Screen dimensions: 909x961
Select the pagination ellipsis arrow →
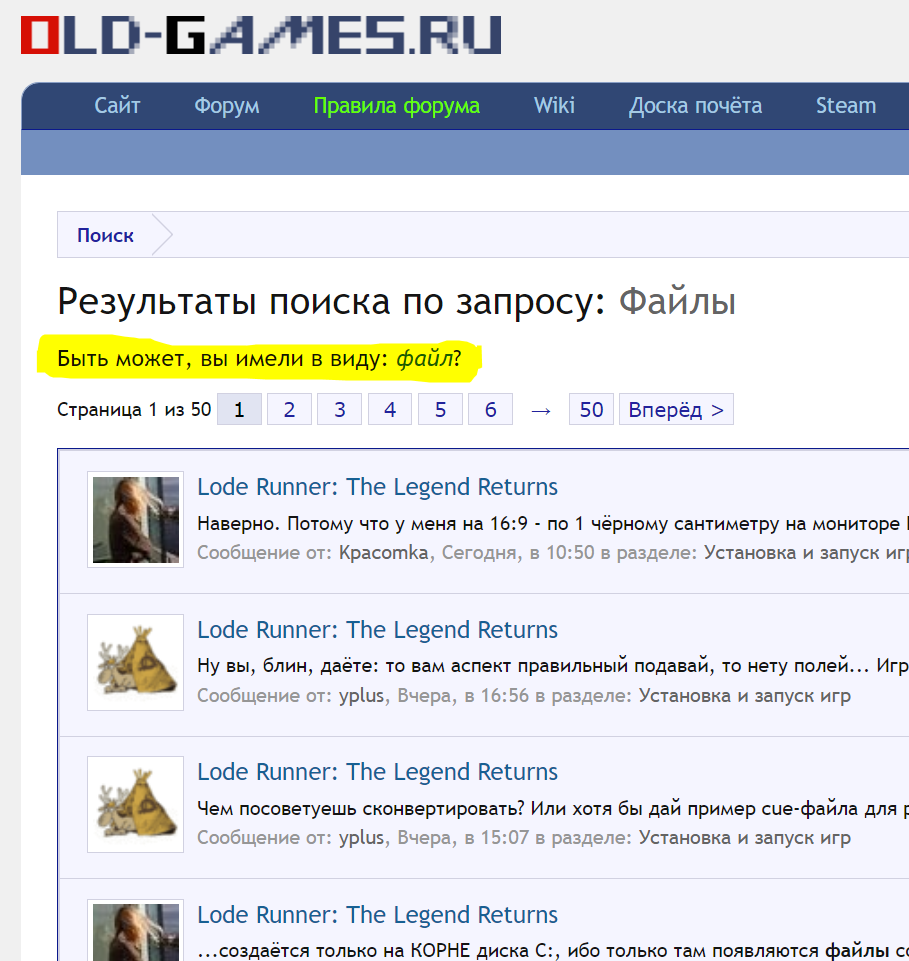point(541,410)
